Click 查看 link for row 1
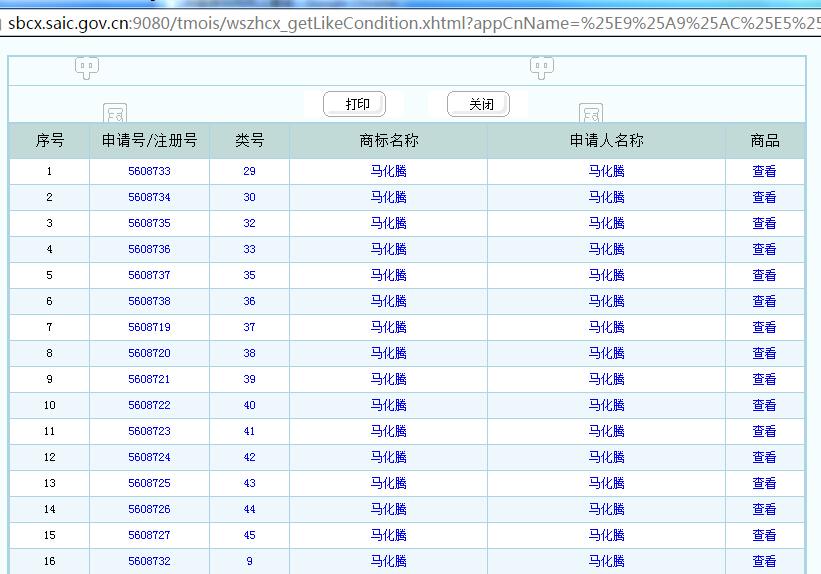 [764, 171]
